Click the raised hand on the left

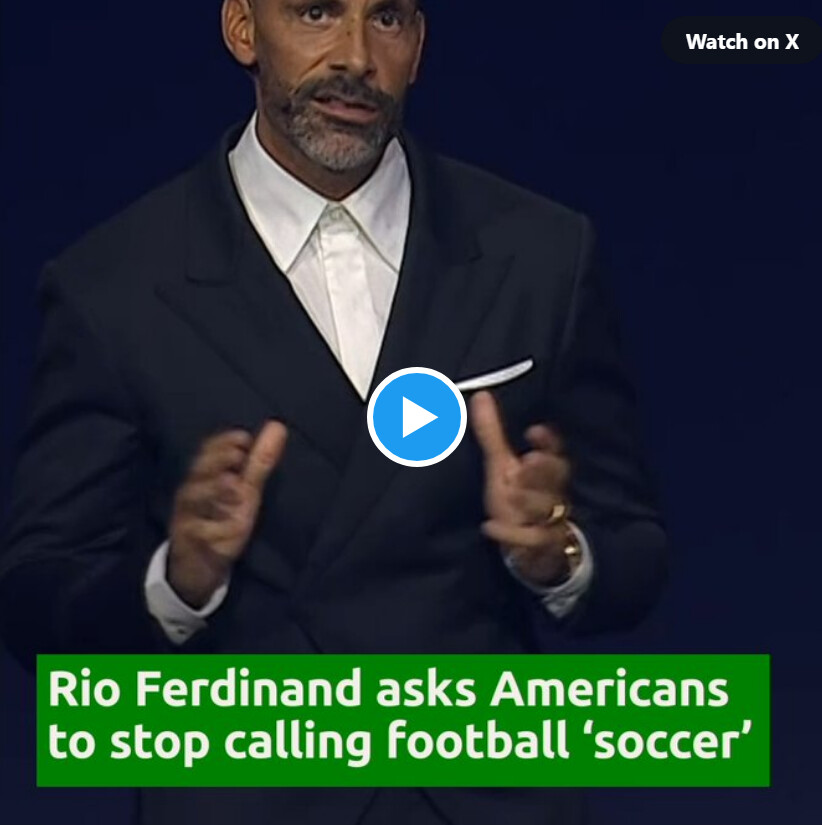click(225, 513)
